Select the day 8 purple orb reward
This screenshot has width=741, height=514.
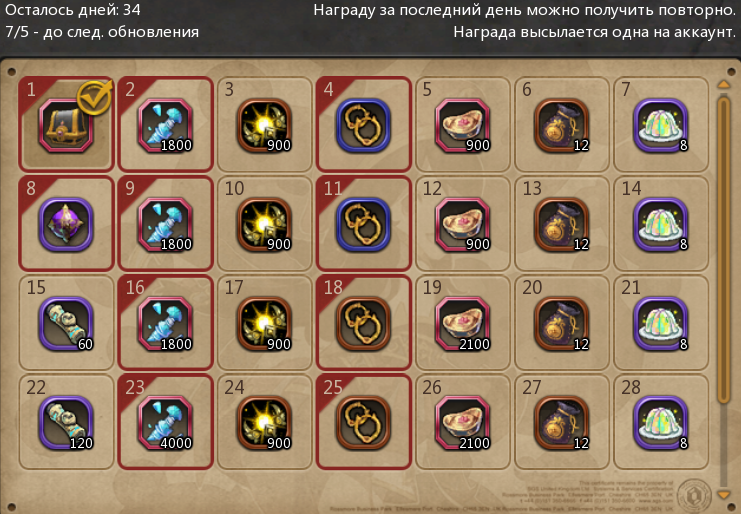66,225
